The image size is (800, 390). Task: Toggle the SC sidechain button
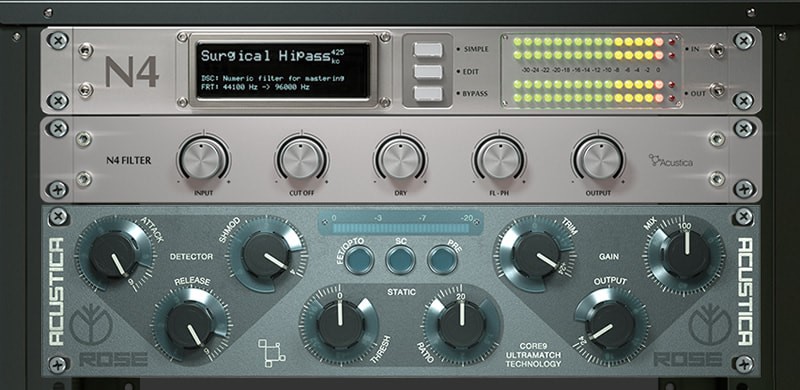(x=401, y=259)
